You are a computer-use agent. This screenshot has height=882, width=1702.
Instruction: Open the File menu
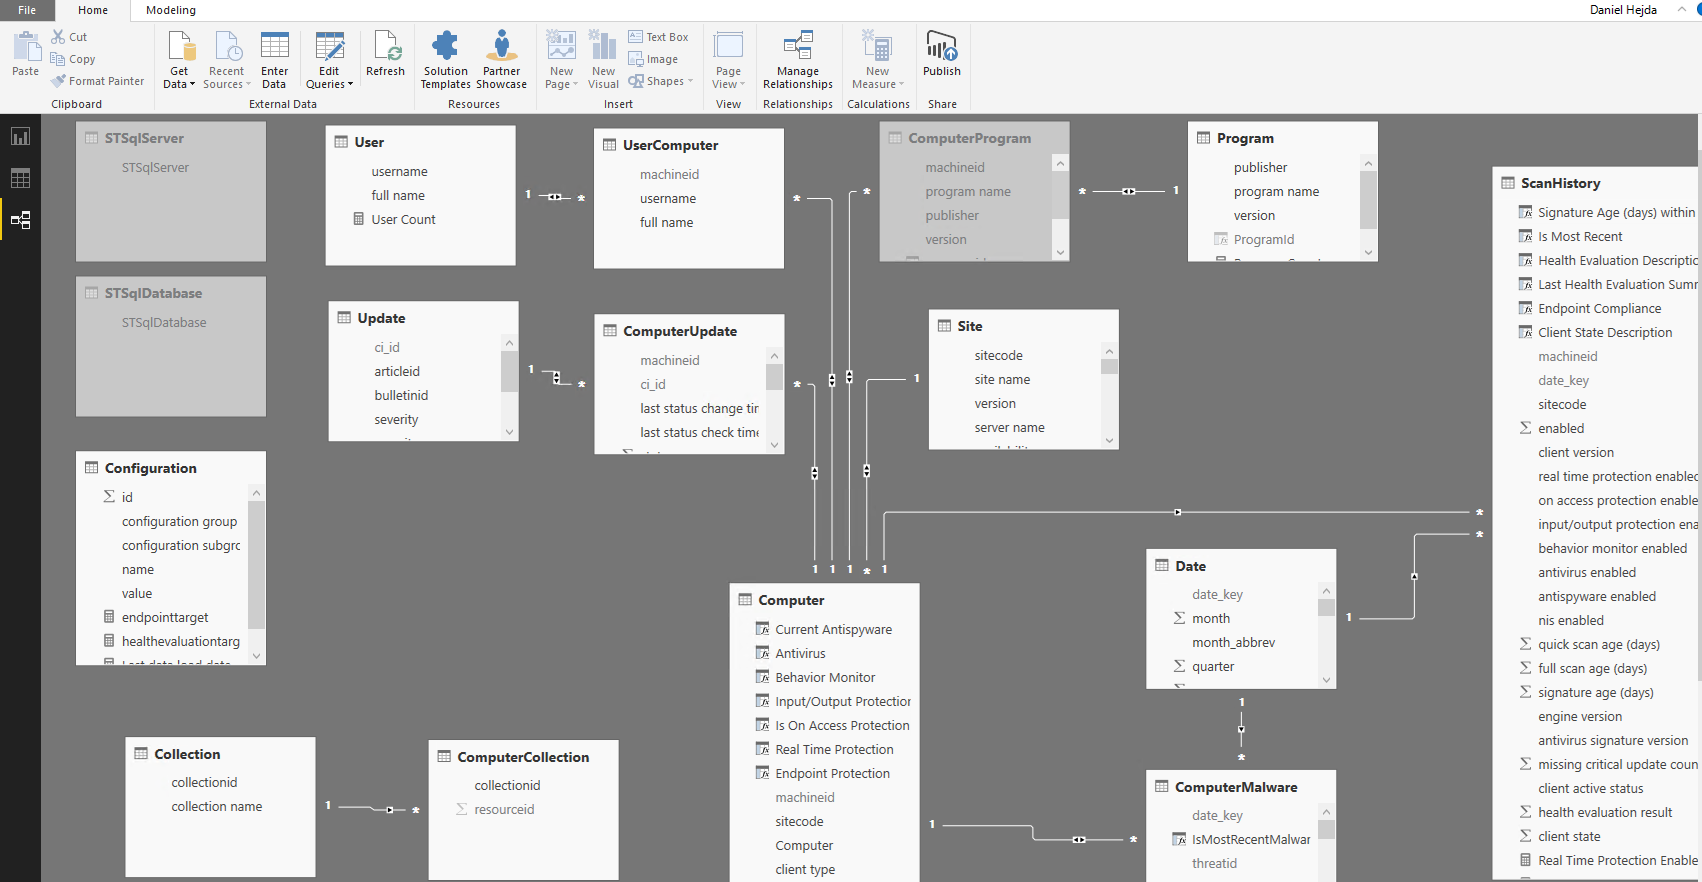coord(27,10)
